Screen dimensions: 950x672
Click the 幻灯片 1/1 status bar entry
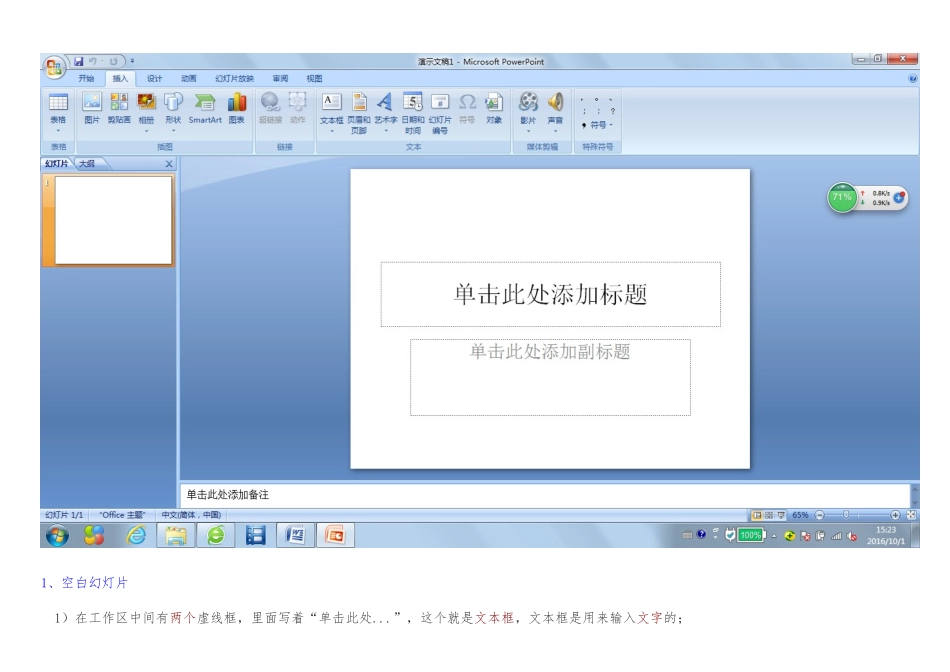pos(64,514)
